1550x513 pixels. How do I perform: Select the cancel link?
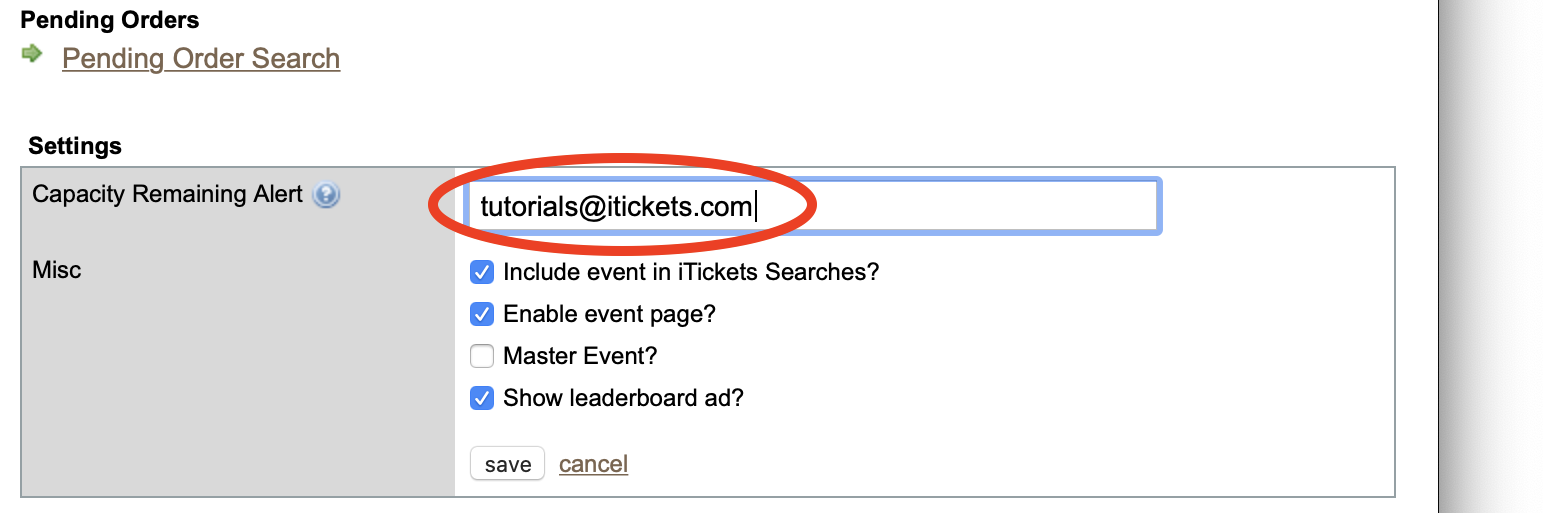click(593, 464)
